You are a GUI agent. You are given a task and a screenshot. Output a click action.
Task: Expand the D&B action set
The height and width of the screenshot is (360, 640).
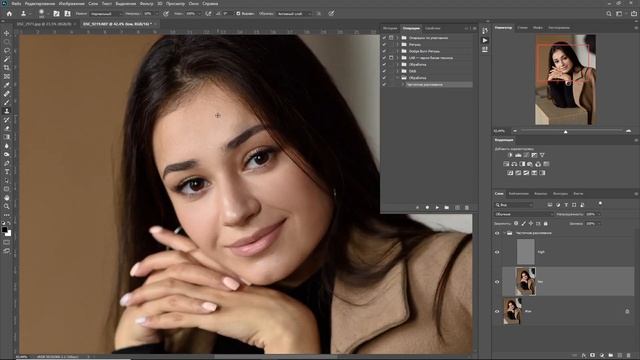coord(398,71)
